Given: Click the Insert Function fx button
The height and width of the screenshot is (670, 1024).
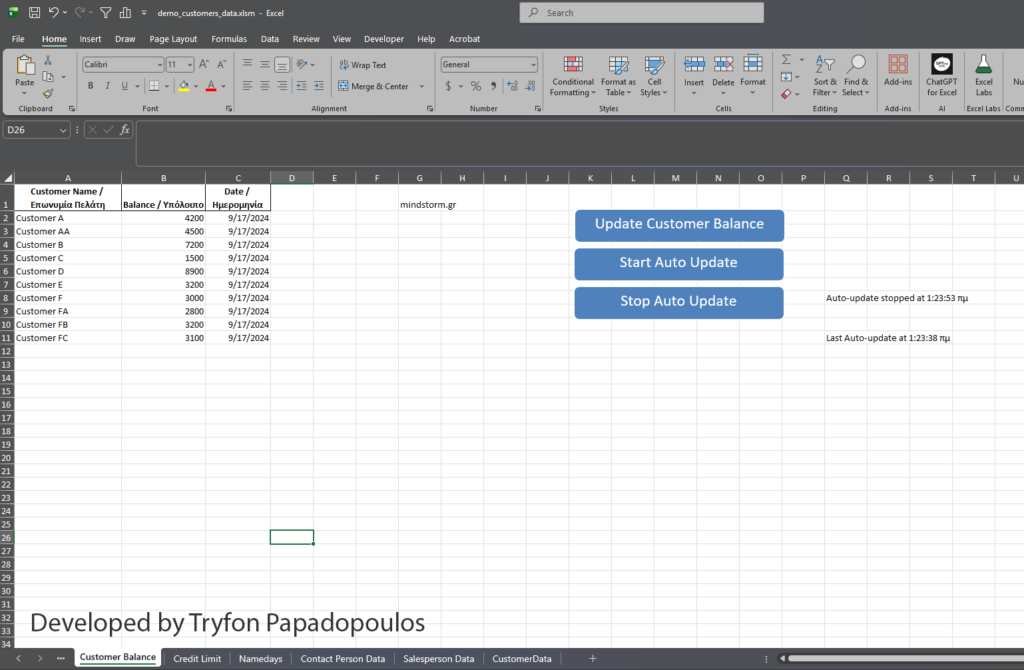Looking at the screenshot, I should click(x=124, y=130).
